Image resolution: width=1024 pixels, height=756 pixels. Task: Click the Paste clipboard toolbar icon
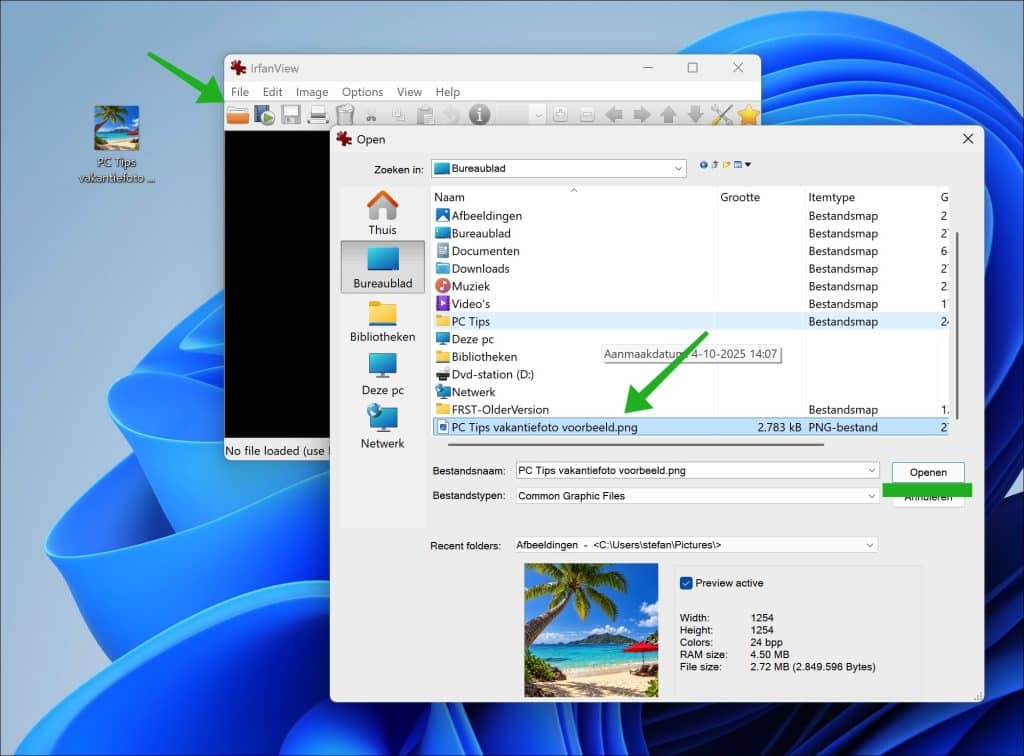[x=425, y=116]
